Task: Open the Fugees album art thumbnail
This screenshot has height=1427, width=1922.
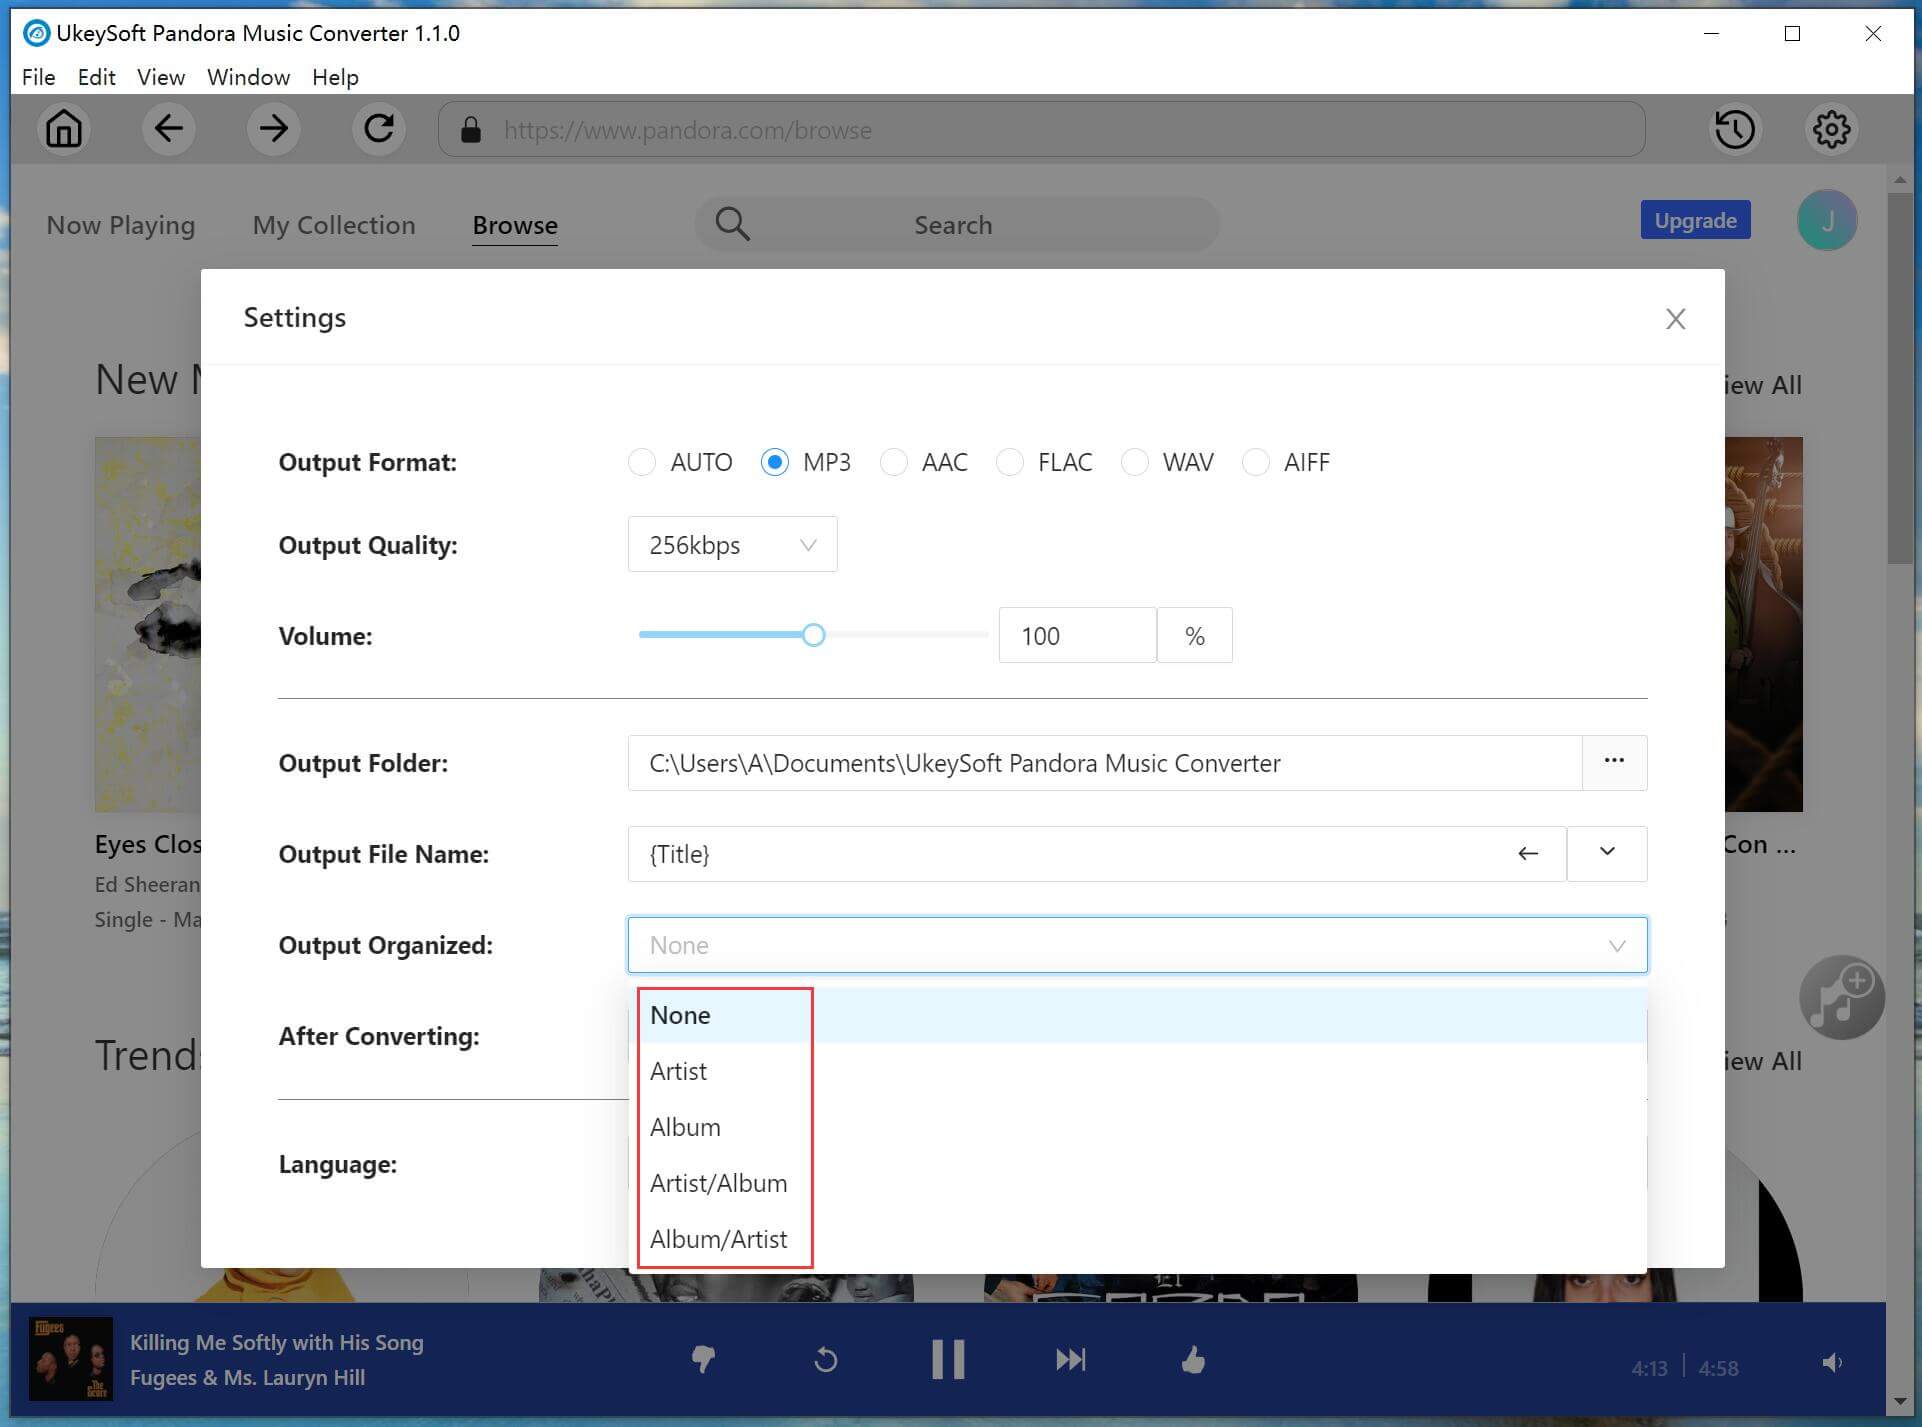Action: 70,1359
